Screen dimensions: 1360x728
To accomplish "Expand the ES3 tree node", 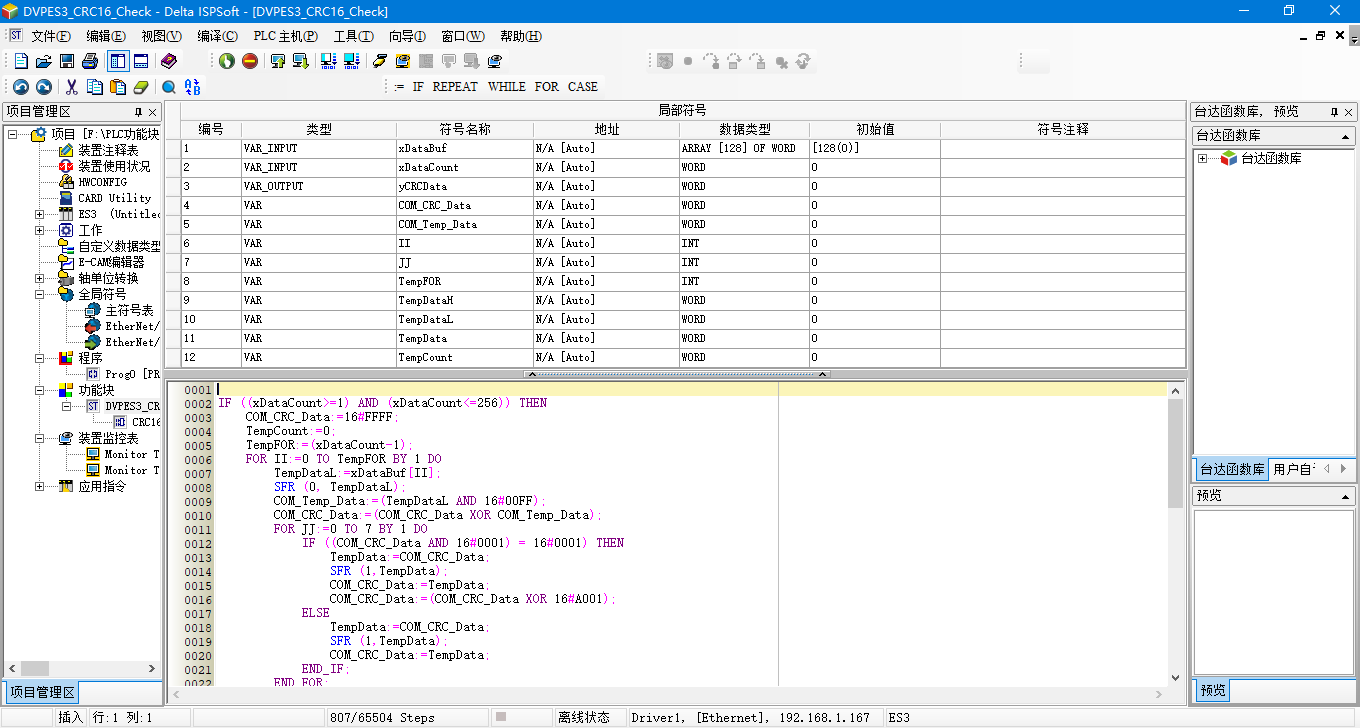I will coord(39,214).
